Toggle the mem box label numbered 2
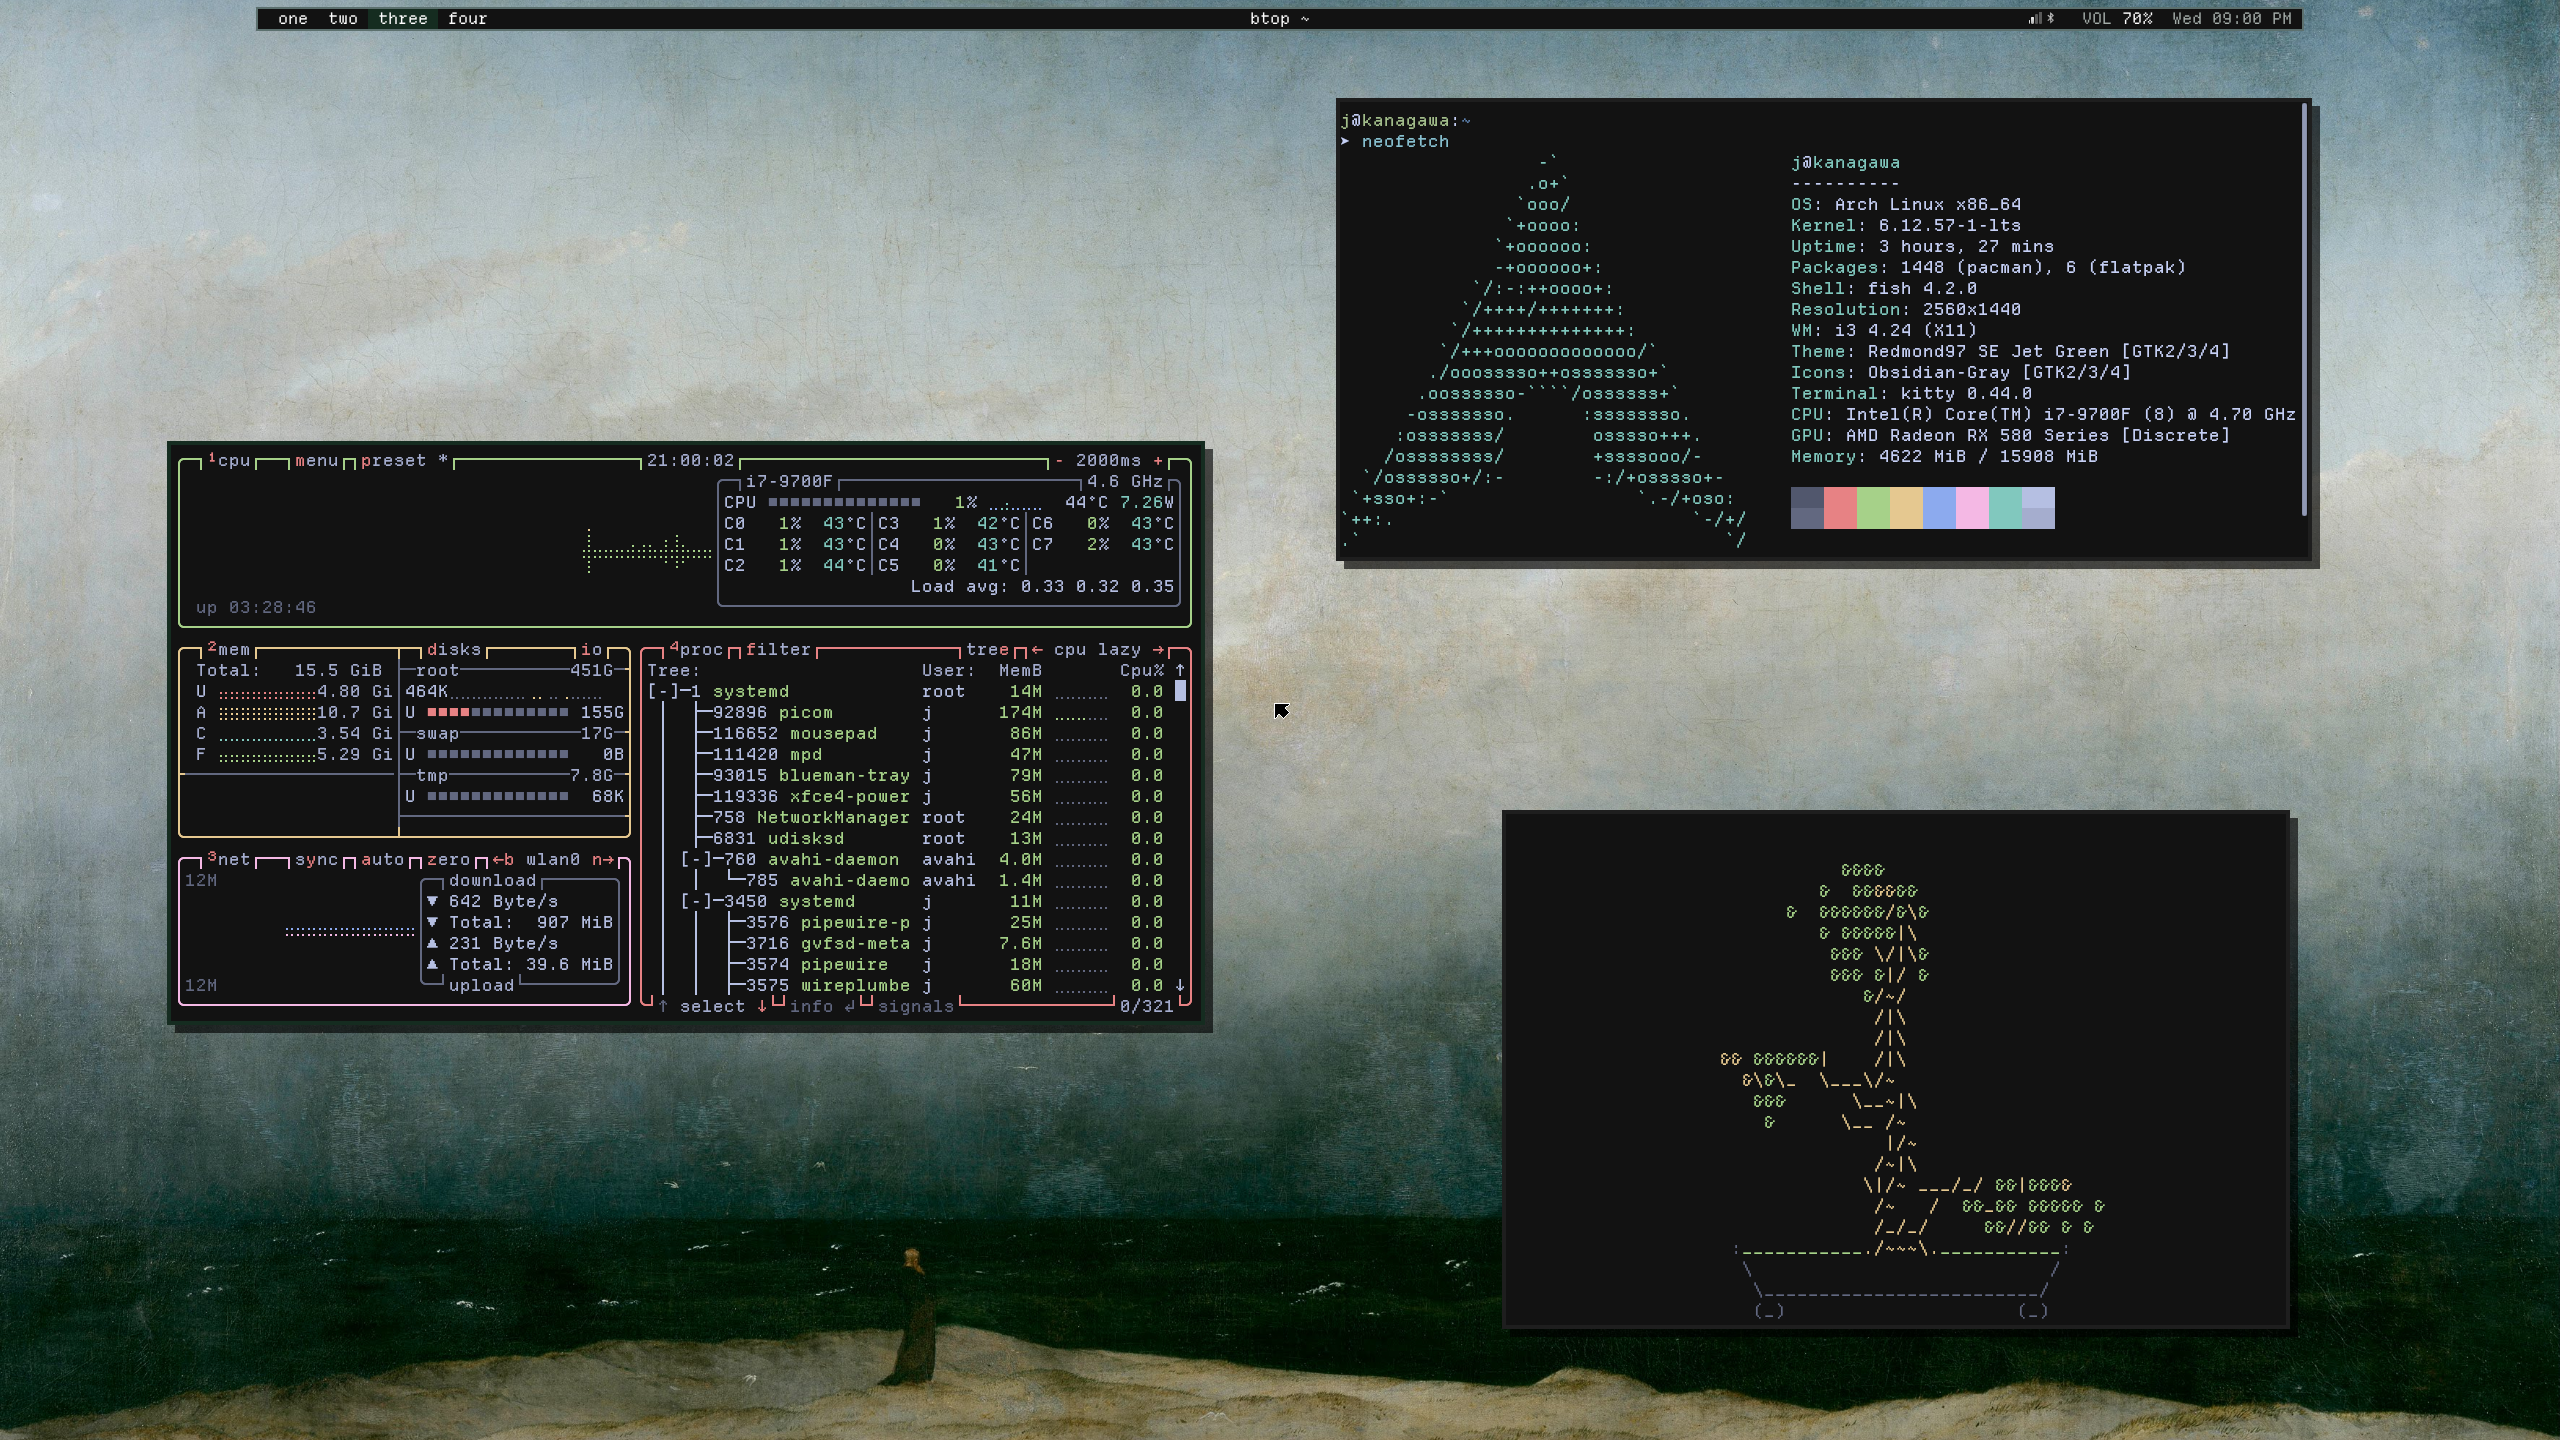 [229, 650]
